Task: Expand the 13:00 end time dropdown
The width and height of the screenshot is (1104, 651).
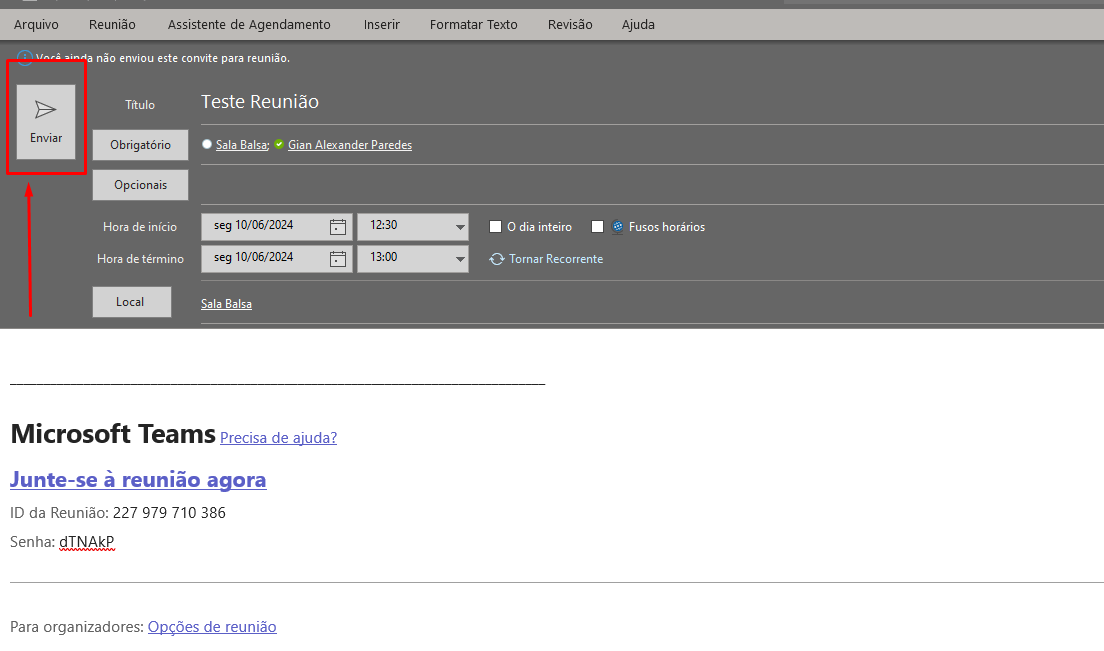Action: point(460,259)
